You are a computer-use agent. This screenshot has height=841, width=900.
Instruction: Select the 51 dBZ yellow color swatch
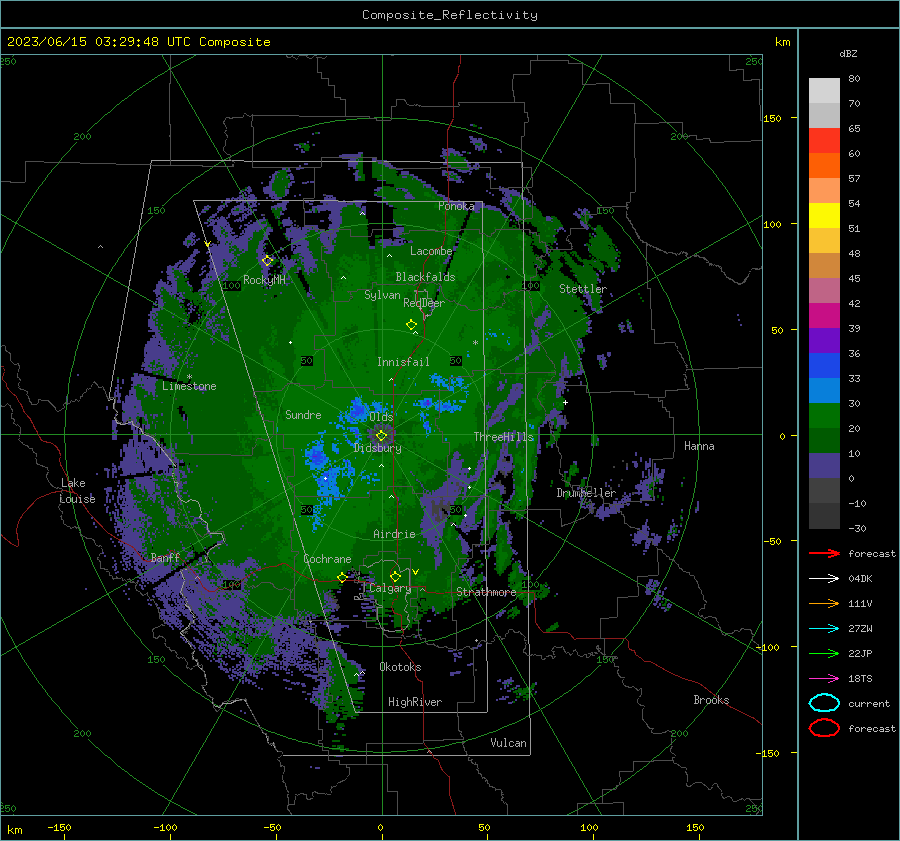pos(824,215)
